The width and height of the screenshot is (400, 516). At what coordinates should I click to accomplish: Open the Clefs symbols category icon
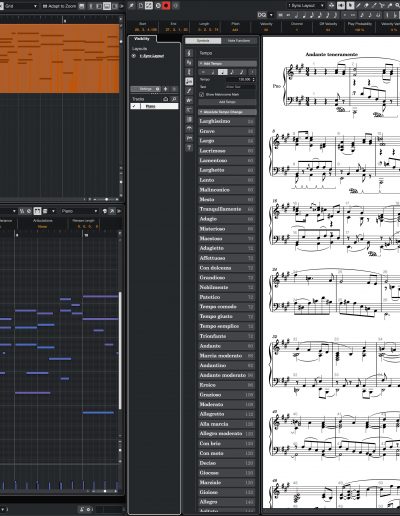pyautogui.click(x=189, y=53)
